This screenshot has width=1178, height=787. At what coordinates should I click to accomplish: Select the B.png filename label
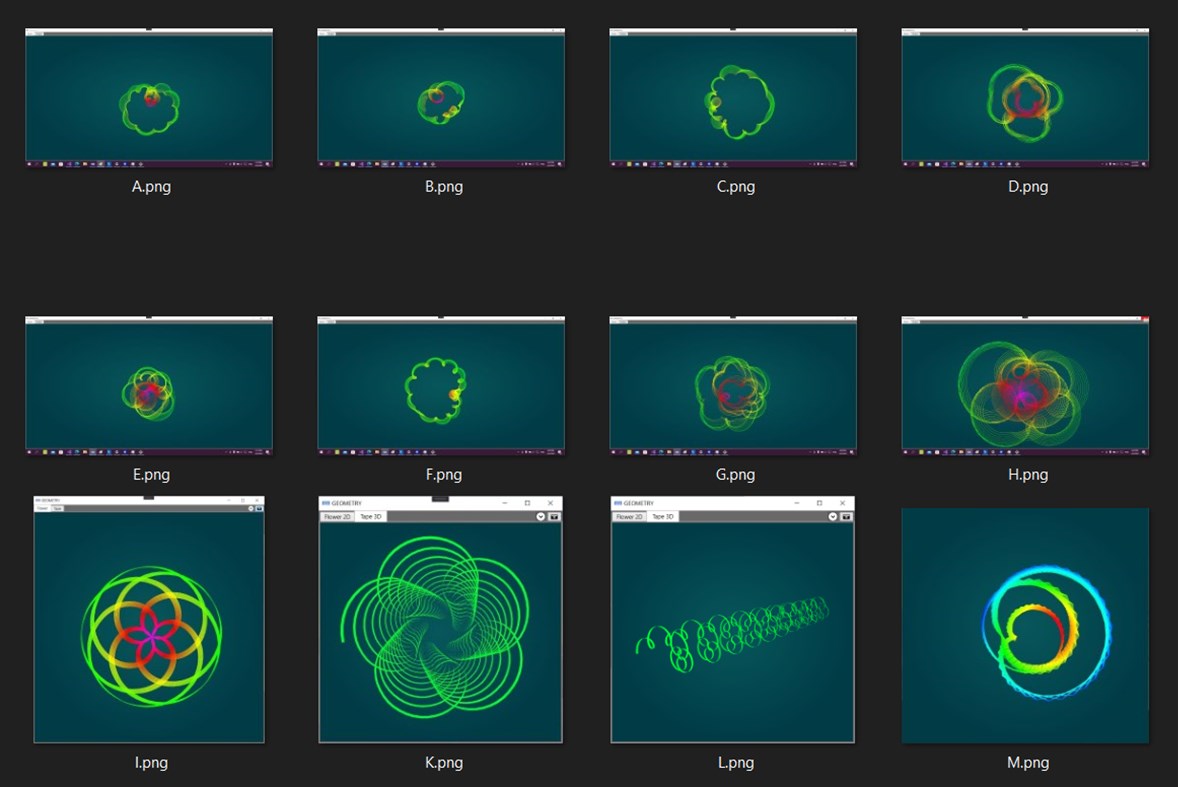(443, 186)
